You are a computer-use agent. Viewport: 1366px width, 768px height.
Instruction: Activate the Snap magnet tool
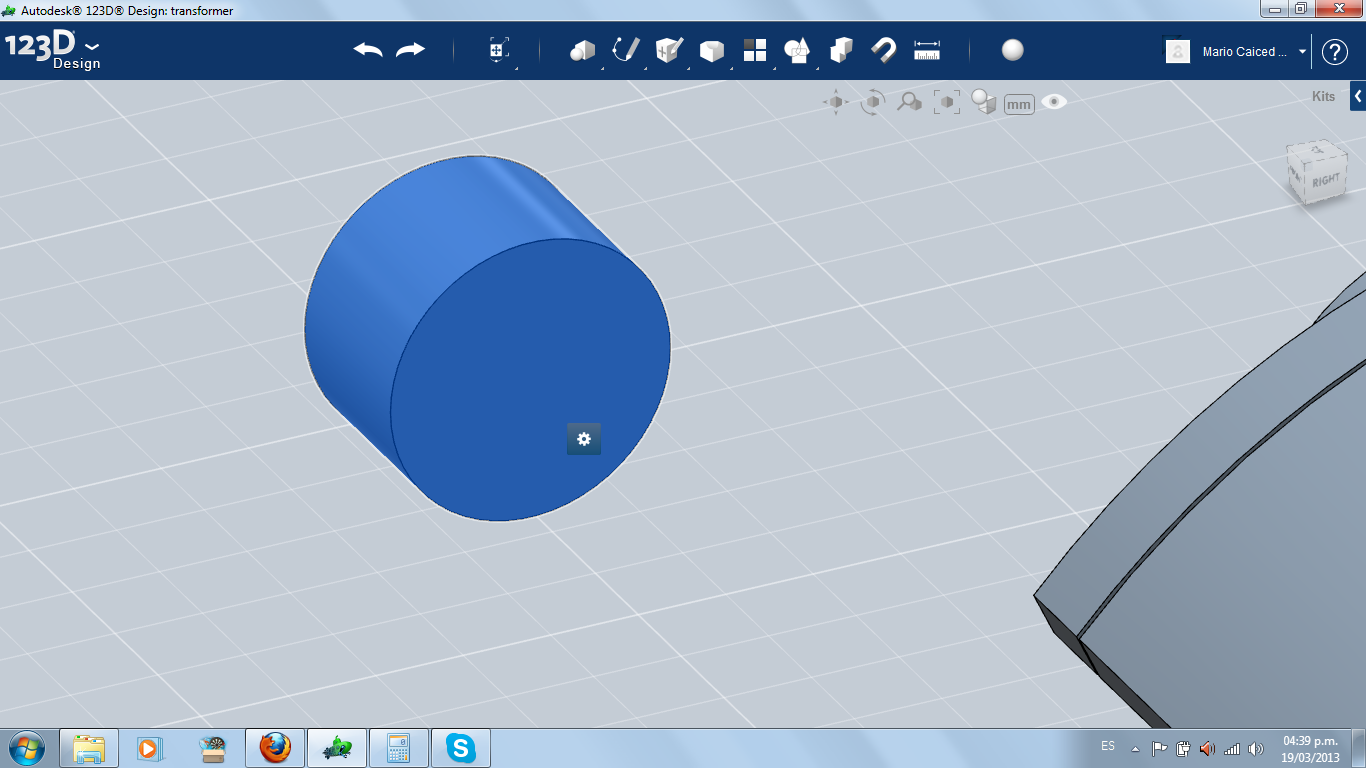click(884, 50)
